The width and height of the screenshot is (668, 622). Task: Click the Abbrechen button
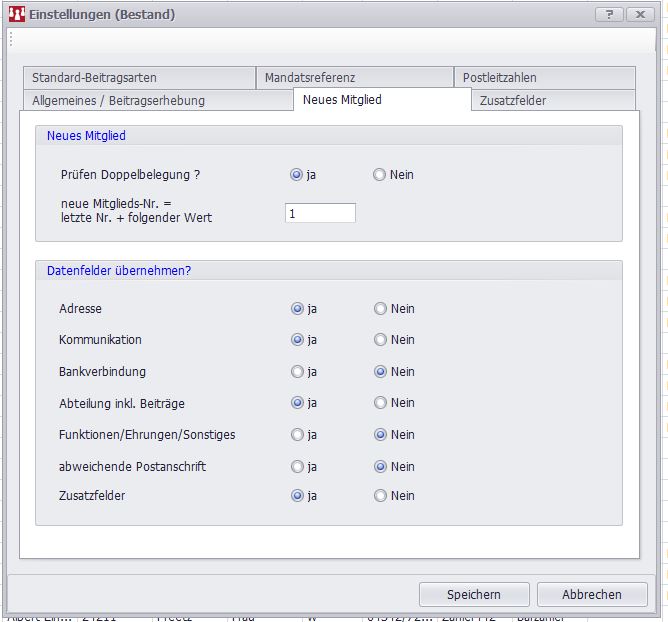coord(591,594)
